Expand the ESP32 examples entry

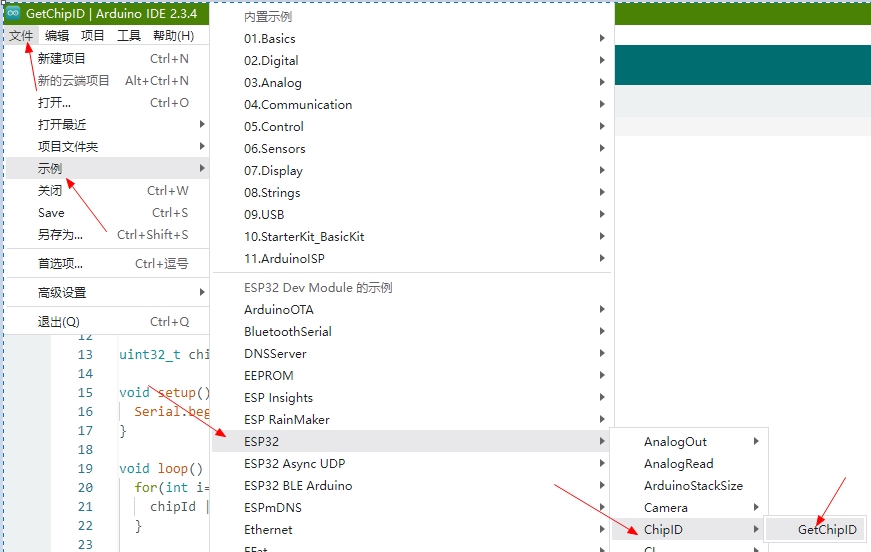click(x=412, y=441)
